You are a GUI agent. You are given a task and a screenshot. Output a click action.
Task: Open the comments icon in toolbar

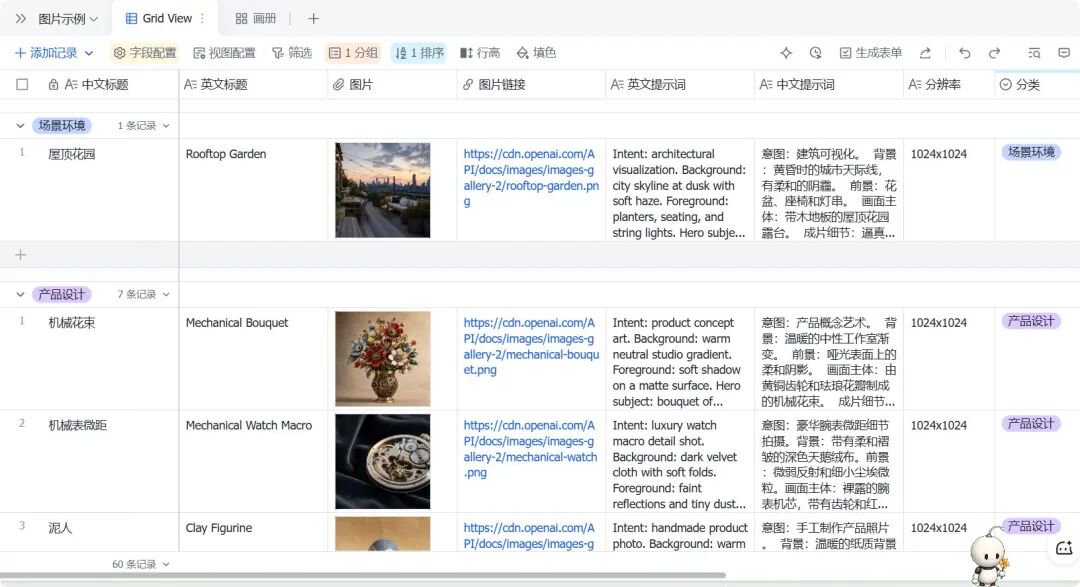[1064, 53]
